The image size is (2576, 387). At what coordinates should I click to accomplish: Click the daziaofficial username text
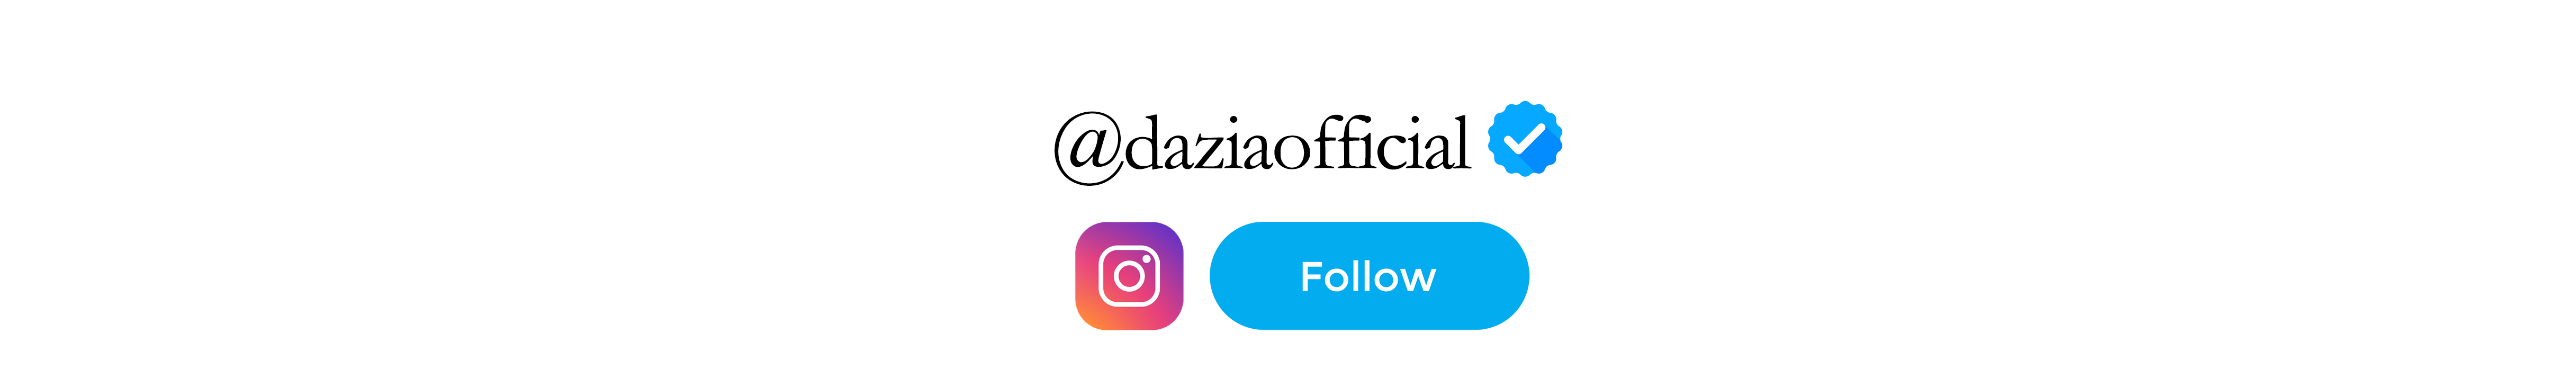(1299, 144)
